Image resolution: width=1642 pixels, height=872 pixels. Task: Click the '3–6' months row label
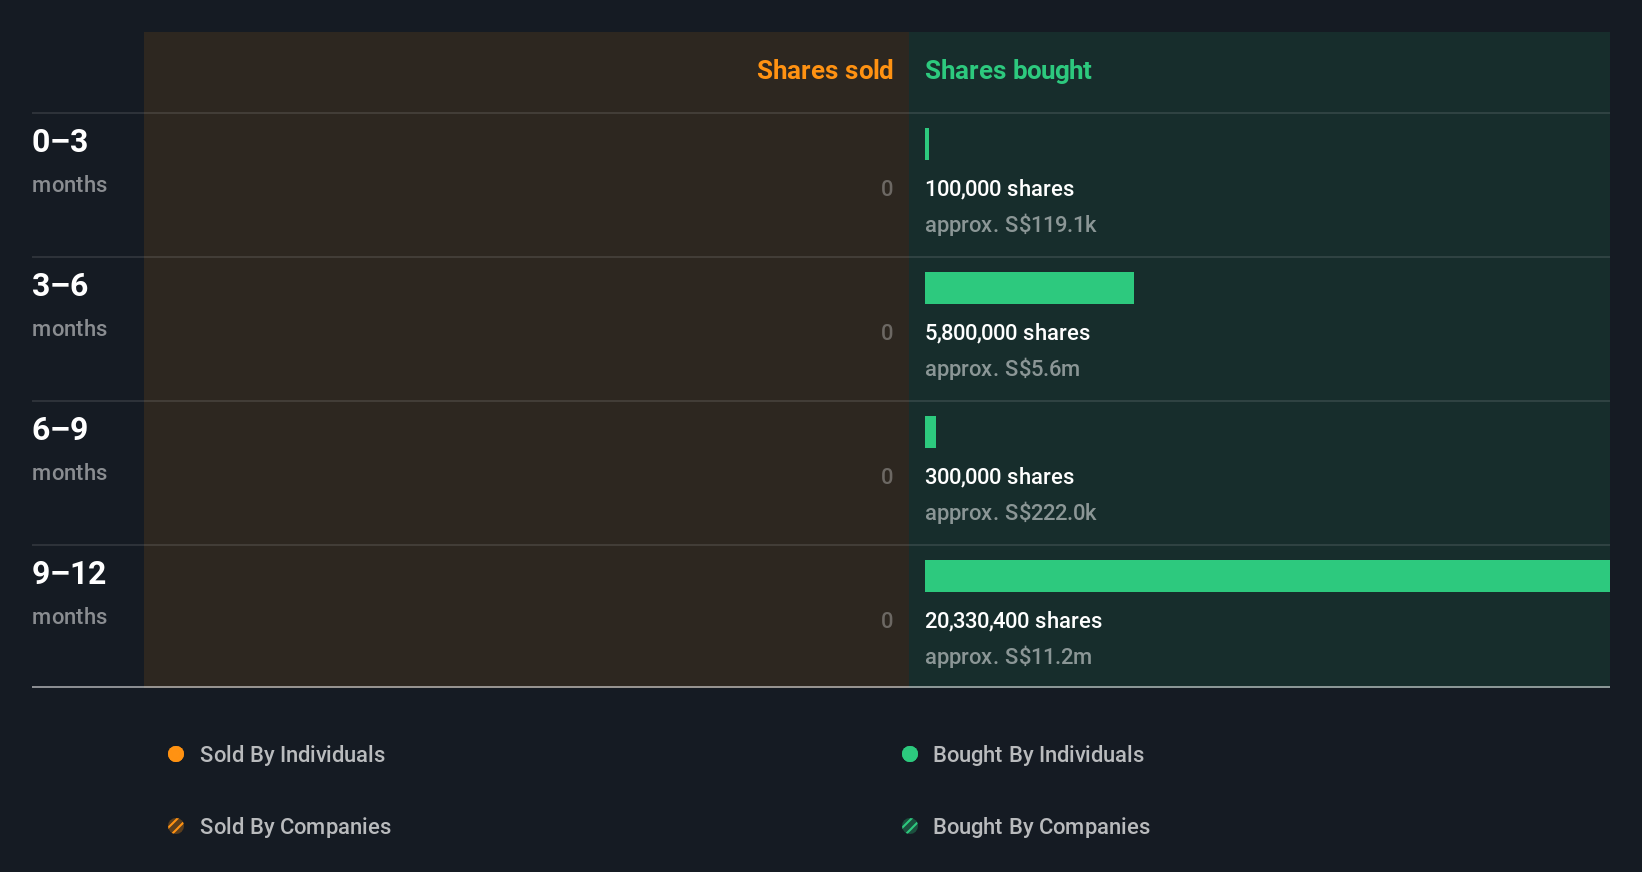60,285
